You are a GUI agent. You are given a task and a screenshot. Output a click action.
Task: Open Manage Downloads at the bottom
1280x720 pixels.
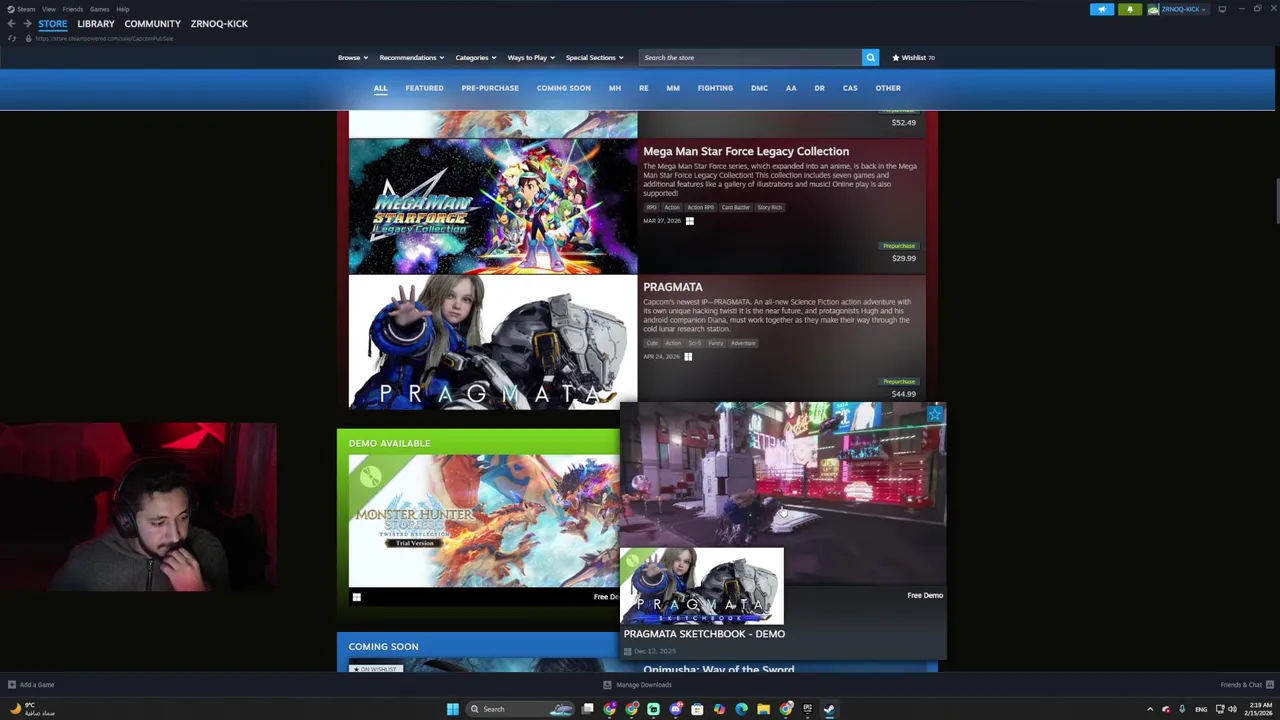click(x=637, y=685)
